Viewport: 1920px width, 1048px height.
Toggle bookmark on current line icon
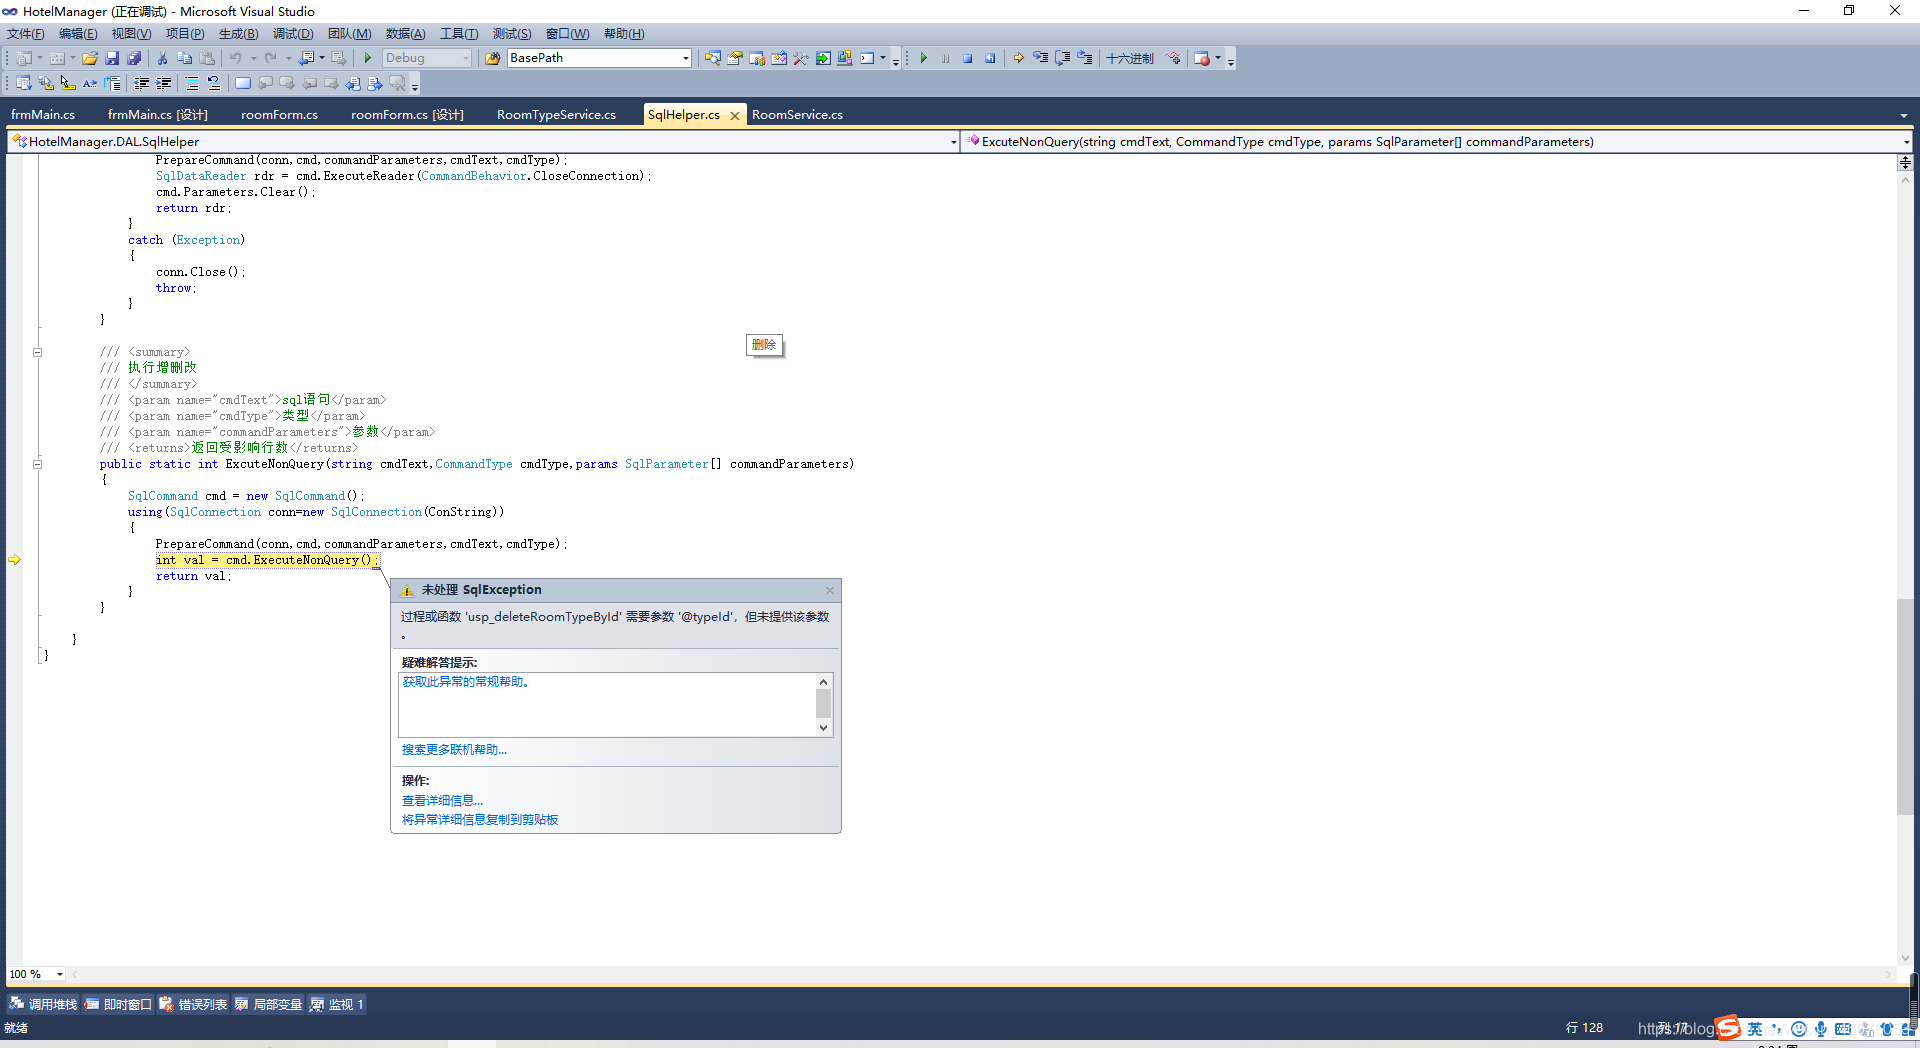pos(243,84)
